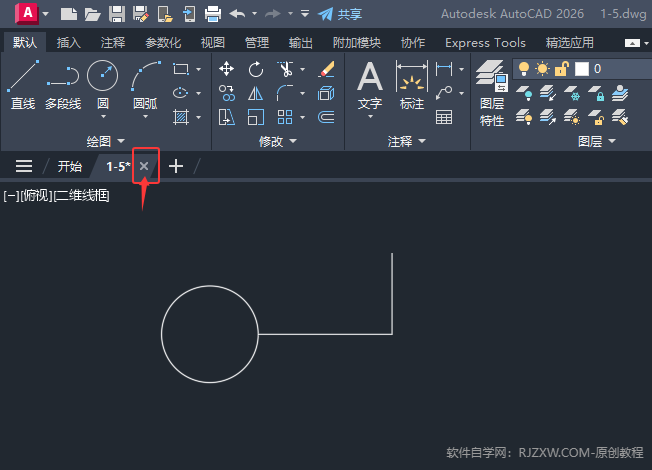Expand the Annotation (注释) panel

(x=407, y=141)
